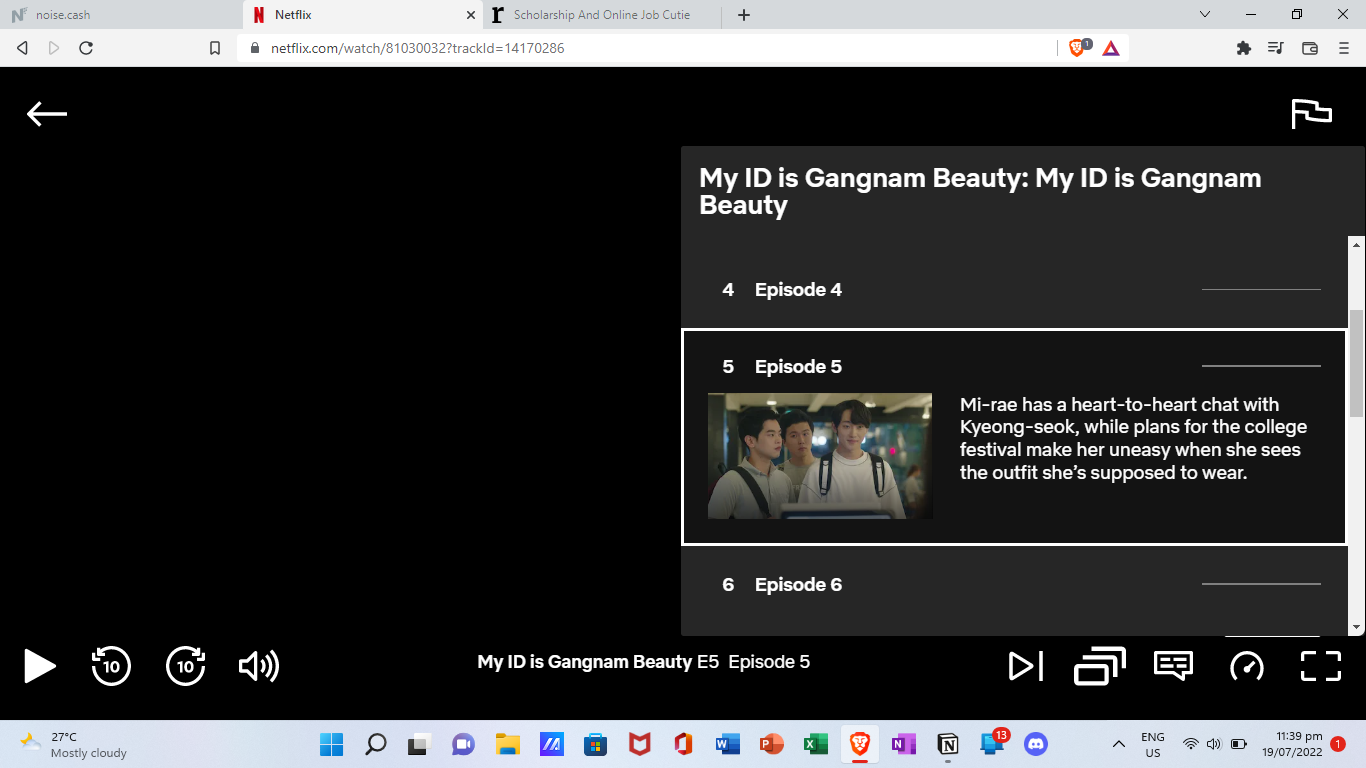
Task: Open the Brave Shields panel
Action: (1078, 47)
